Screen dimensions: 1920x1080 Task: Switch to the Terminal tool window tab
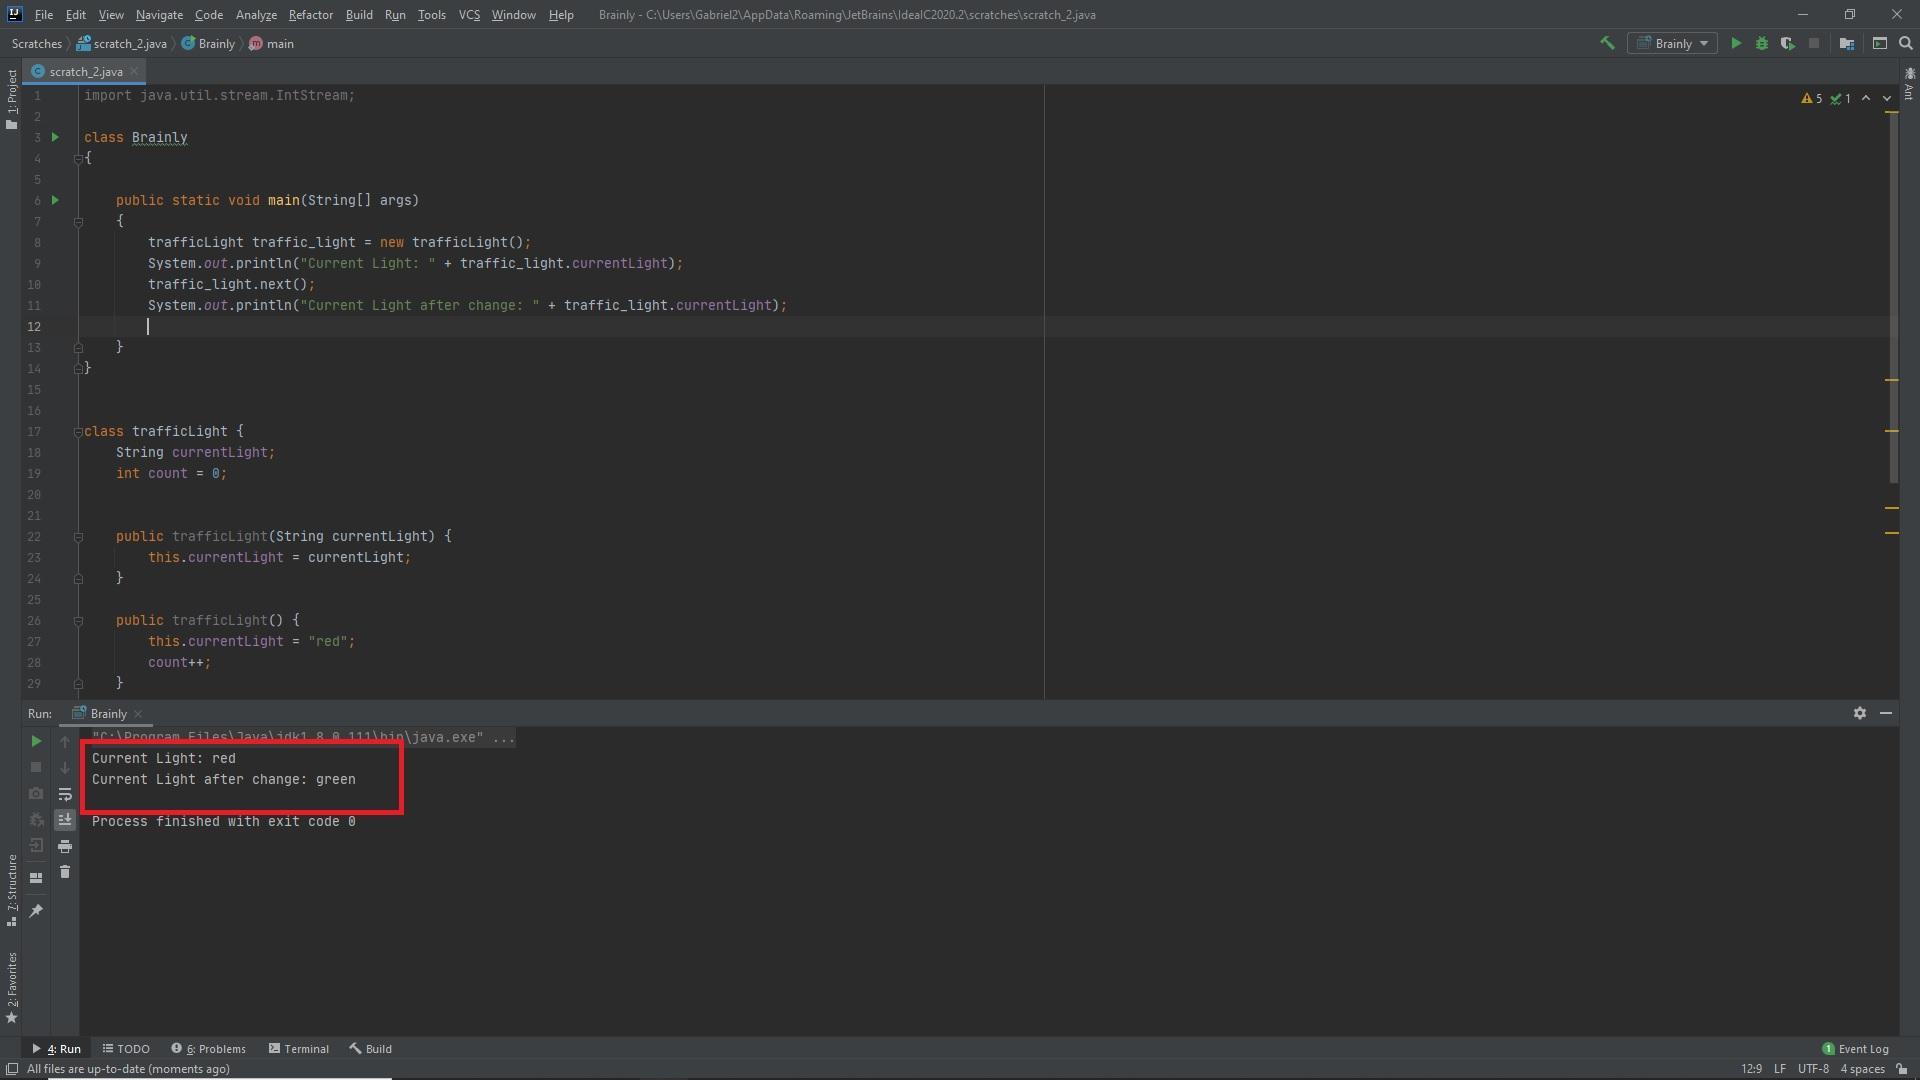[x=298, y=1049]
